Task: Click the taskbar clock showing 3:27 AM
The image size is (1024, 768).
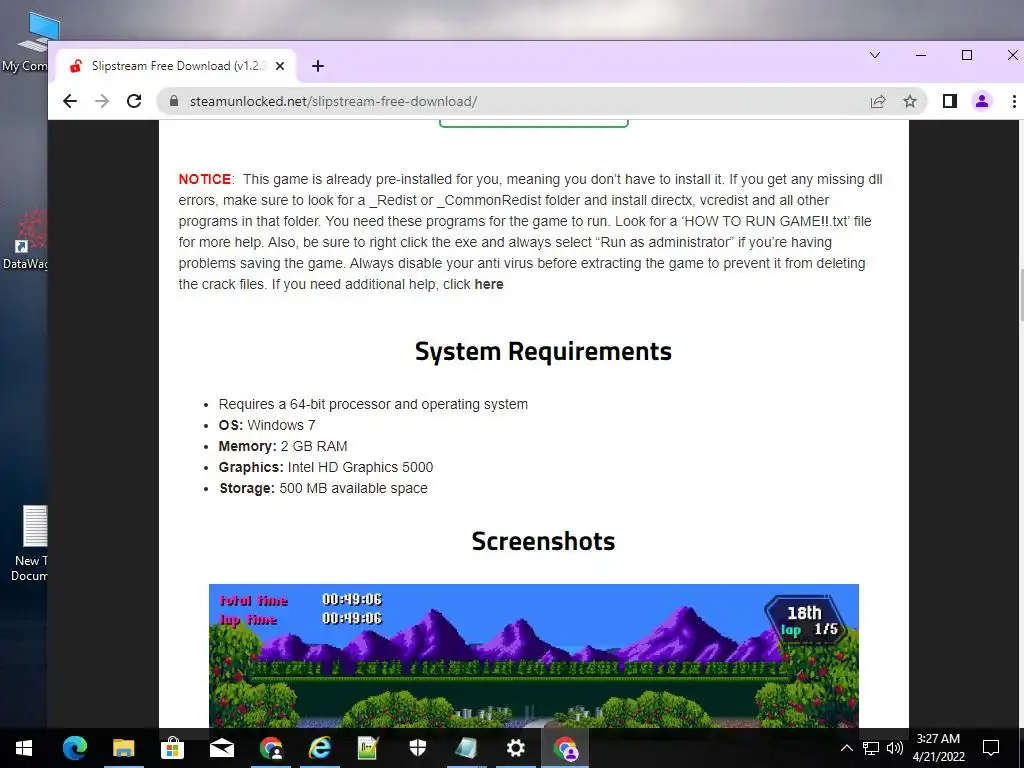Action: click(x=938, y=748)
